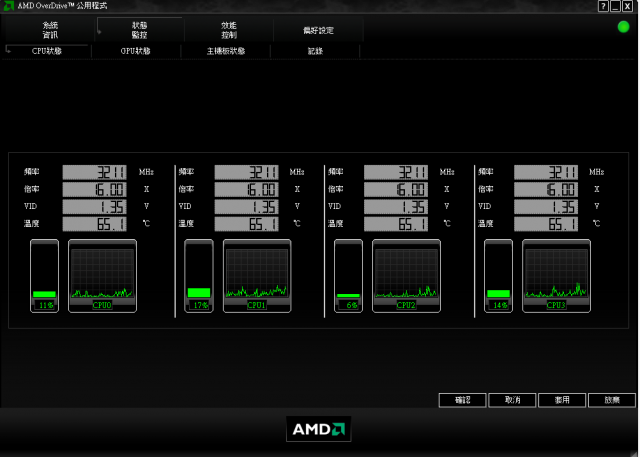Select the CPU狀態 sub-tab
Viewport: 640px width, 457px height.
pyautogui.click(x=47, y=51)
